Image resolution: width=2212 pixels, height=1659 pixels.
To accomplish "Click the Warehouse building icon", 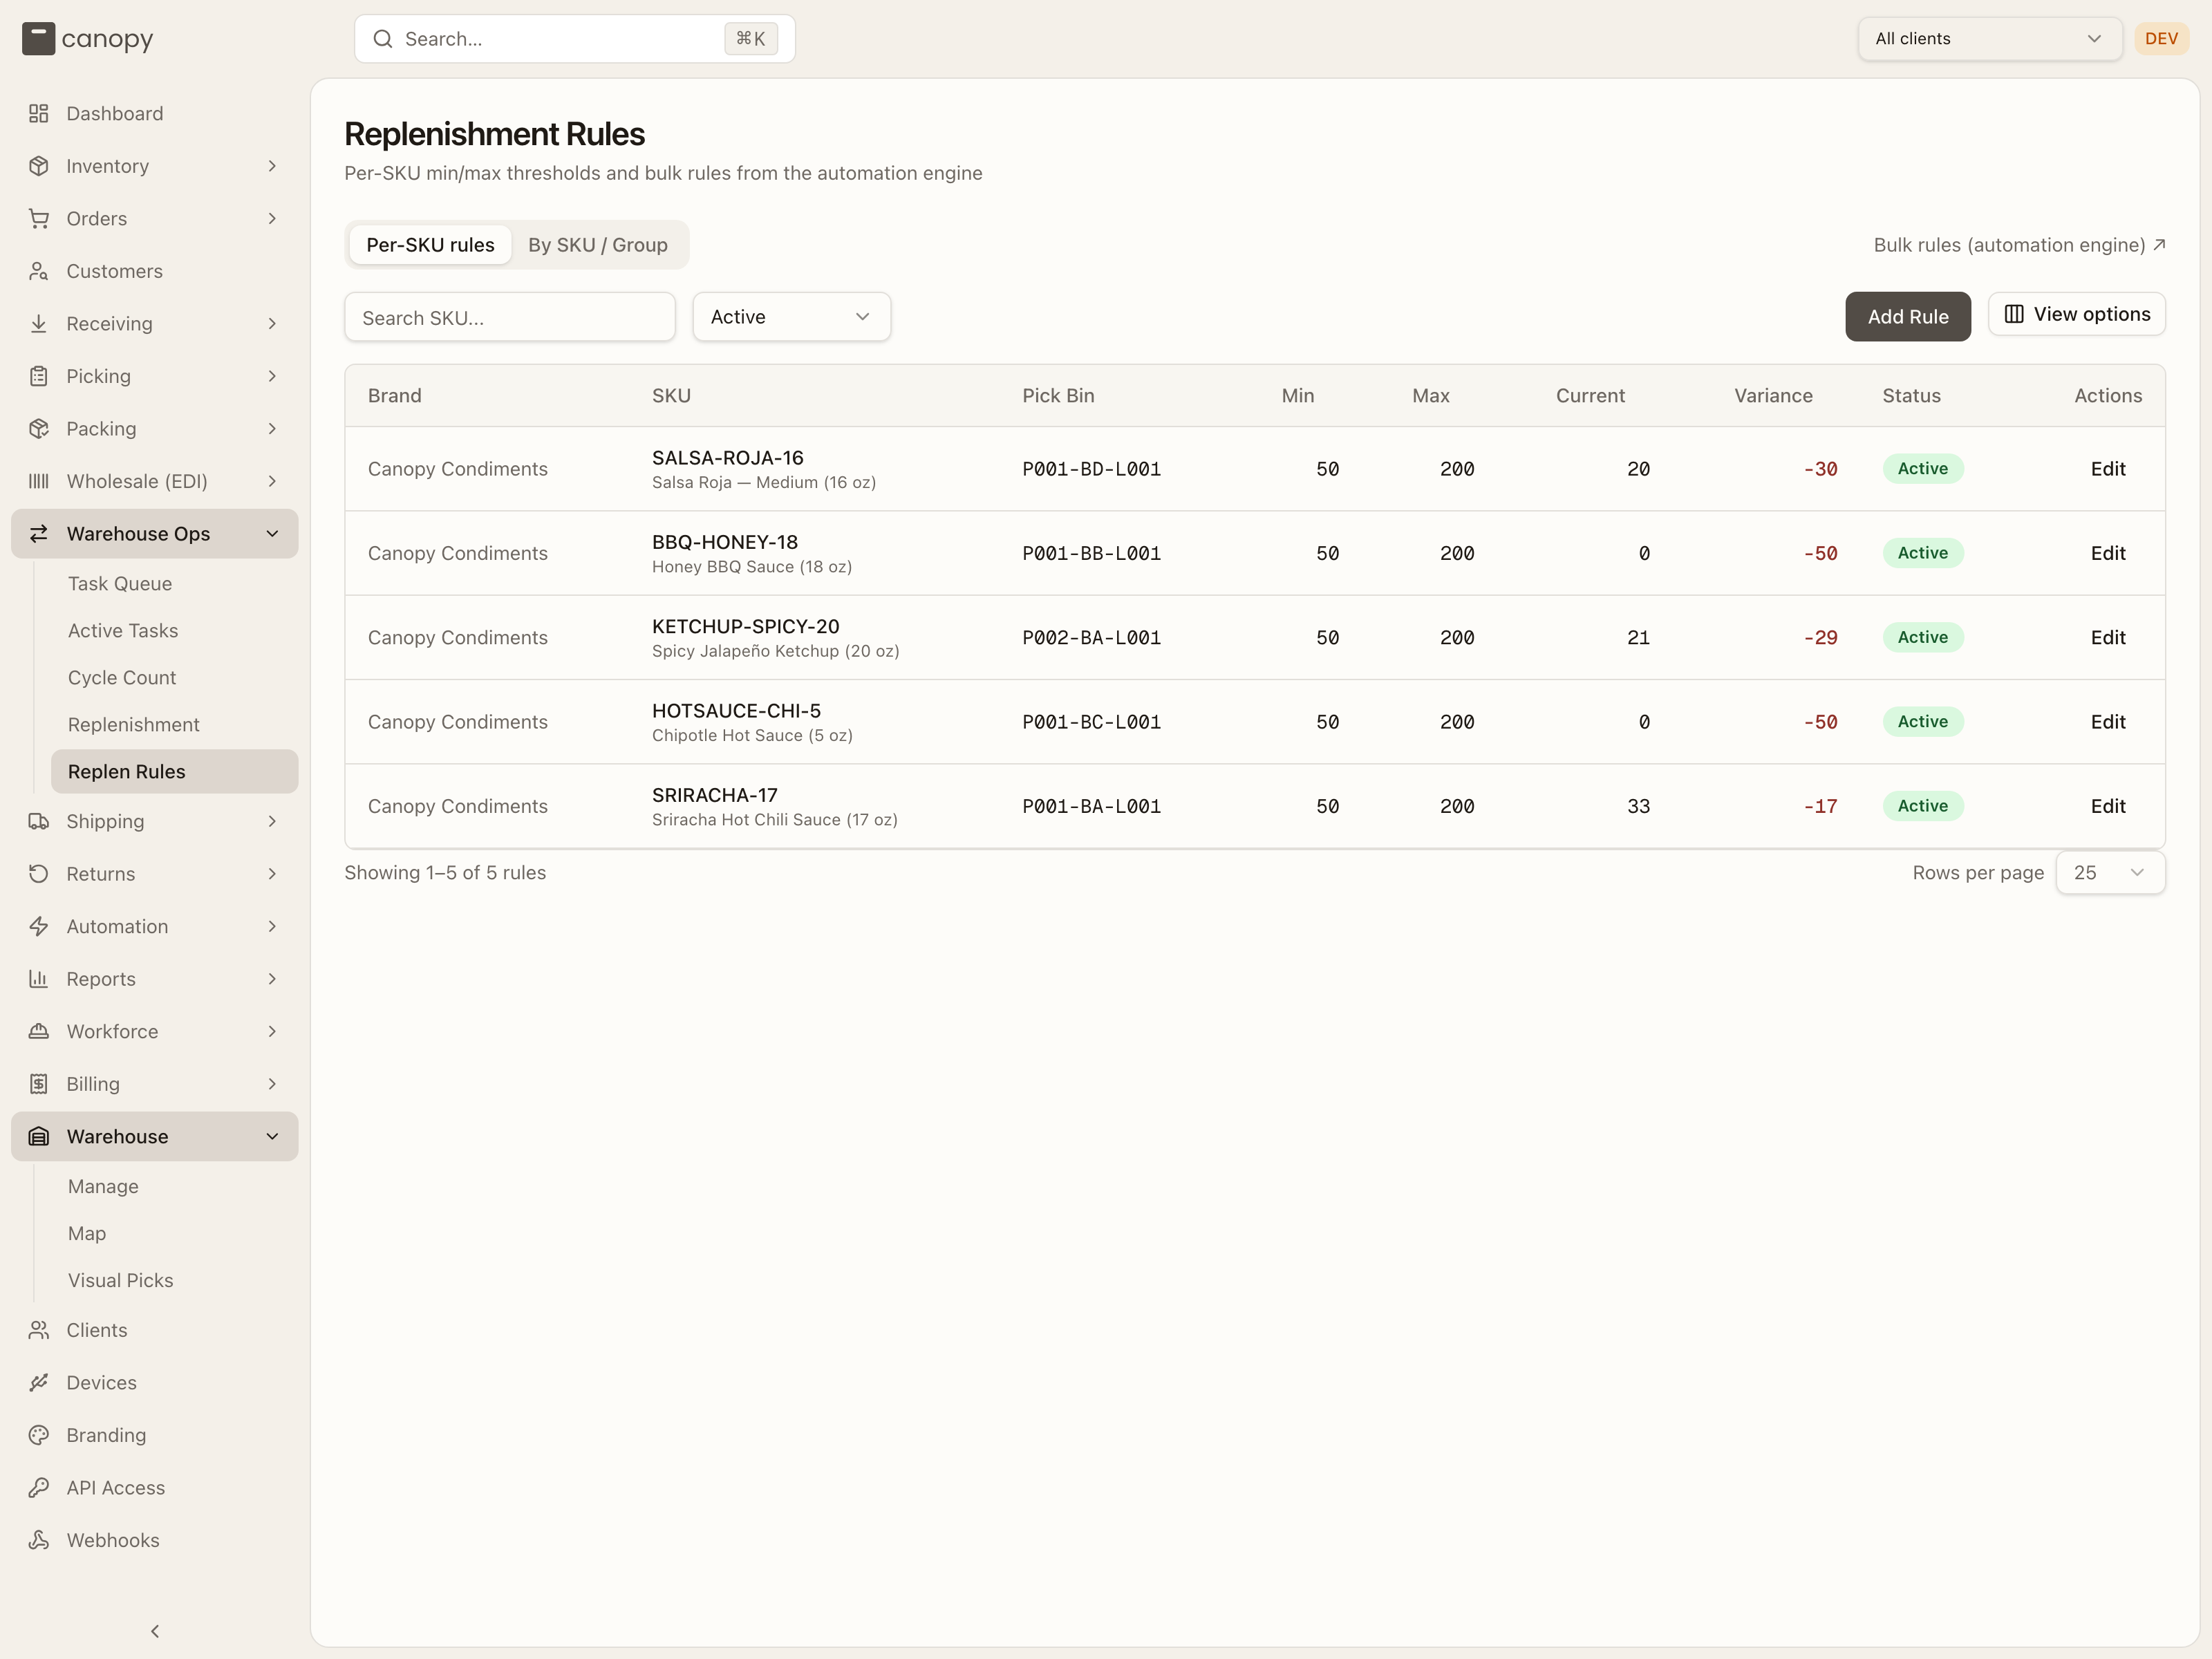I will (38, 1136).
